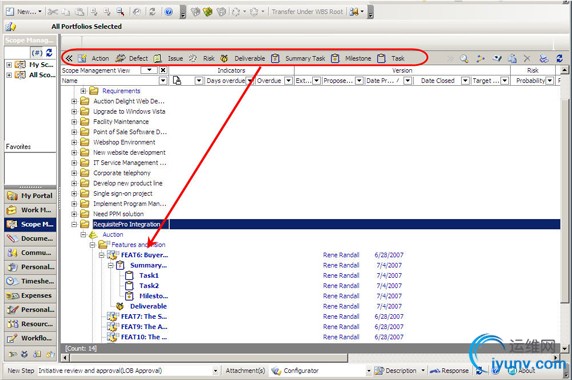This screenshot has width=572, height=380.
Task: Click the blue refresh icon in grid toolbar
Action: (559, 58)
